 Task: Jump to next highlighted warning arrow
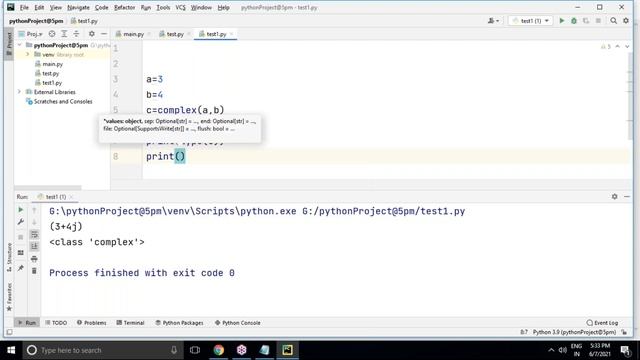(x=627, y=47)
